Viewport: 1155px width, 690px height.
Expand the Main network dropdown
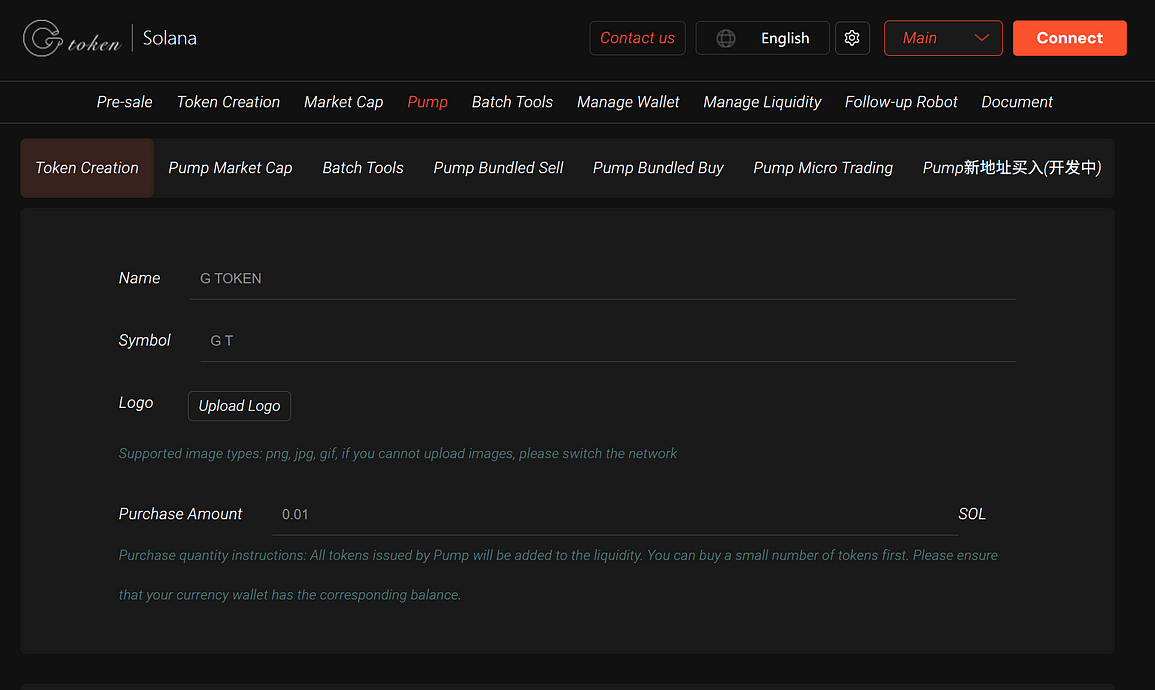click(943, 38)
